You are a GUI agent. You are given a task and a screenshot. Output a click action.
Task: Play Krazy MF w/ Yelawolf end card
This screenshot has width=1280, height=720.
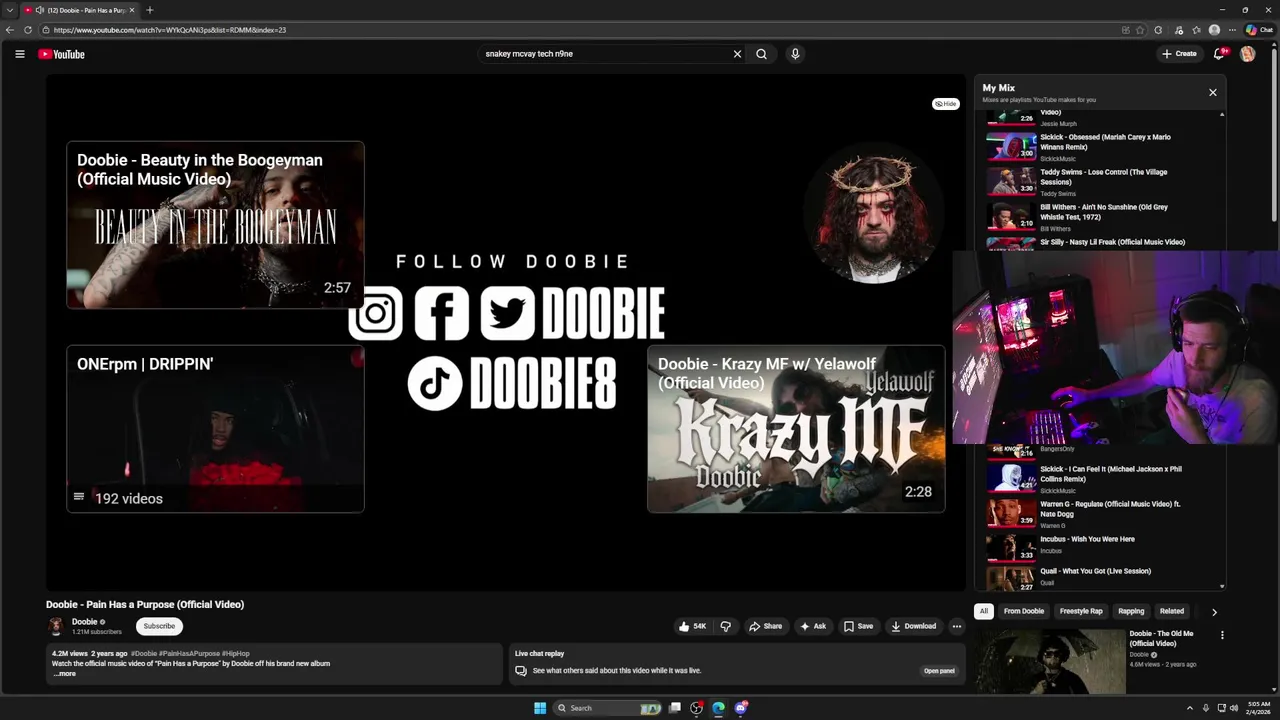pos(796,429)
